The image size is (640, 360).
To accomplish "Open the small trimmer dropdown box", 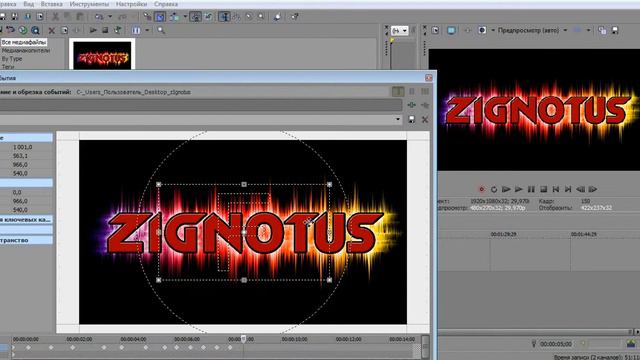I will pyautogui.click(x=400, y=31).
